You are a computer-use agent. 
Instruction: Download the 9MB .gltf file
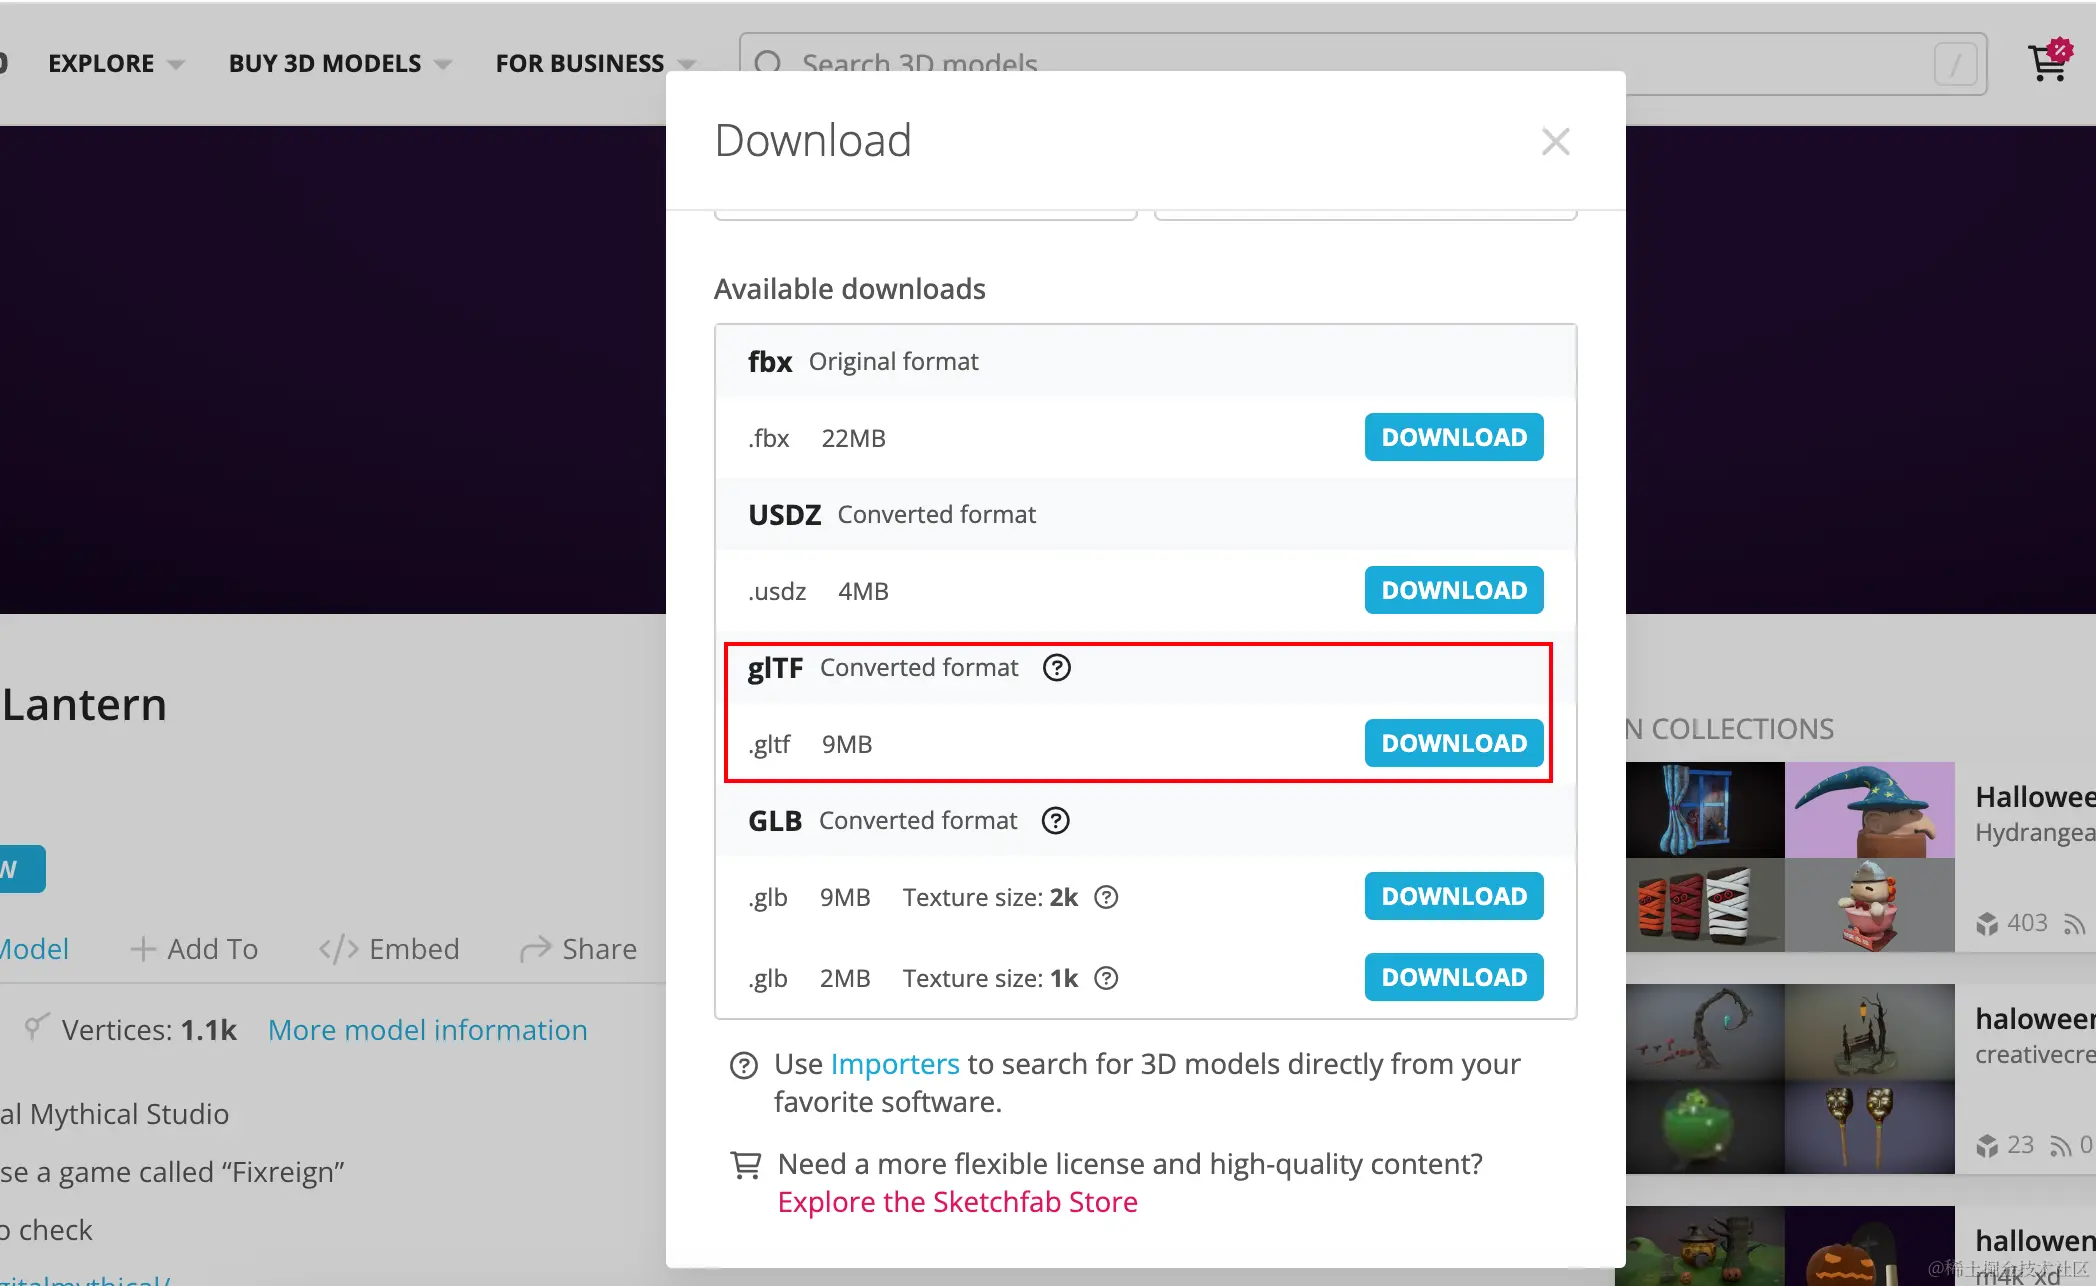coord(1453,743)
